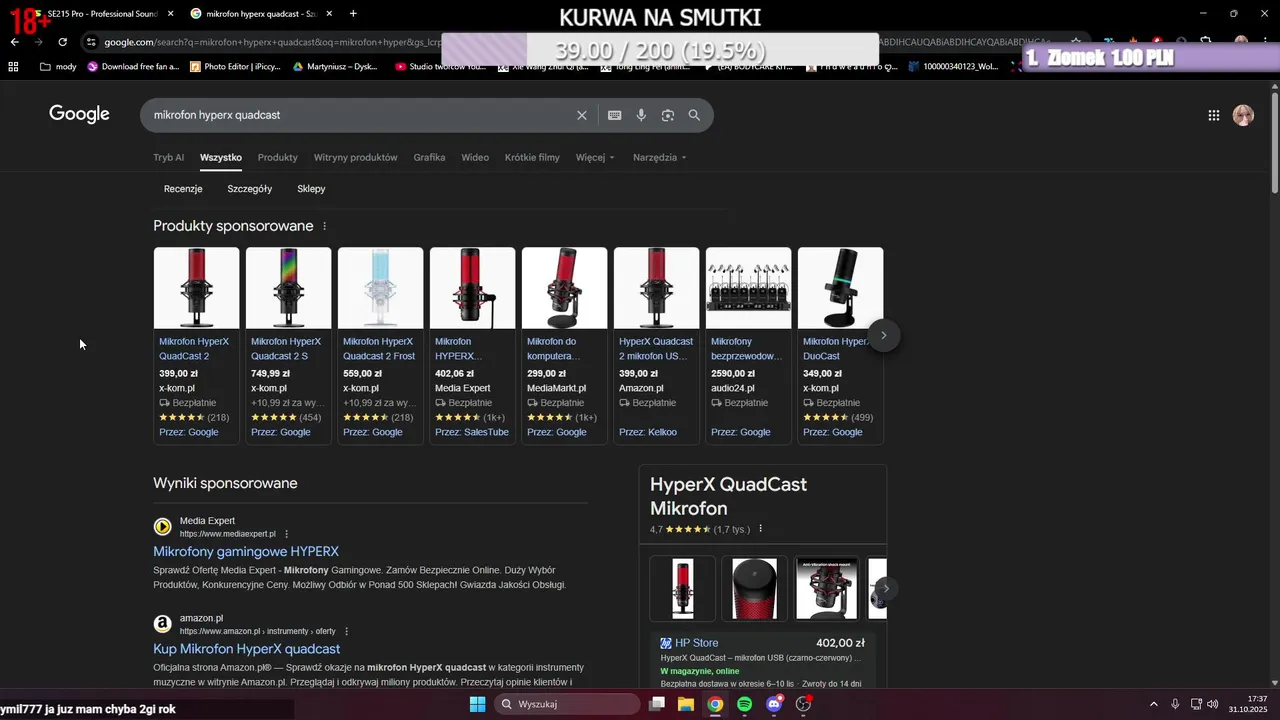Switch to 'Grafika' images tab

[429, 157]
